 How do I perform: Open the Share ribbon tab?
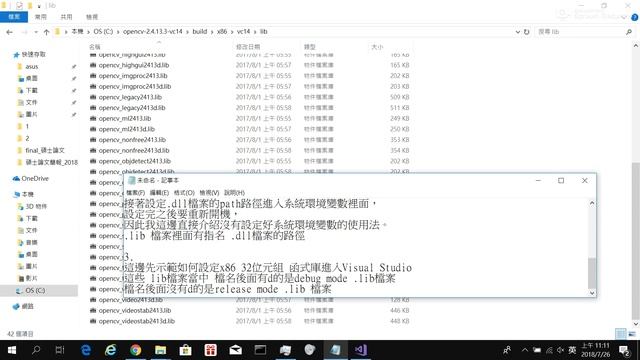[x=66, y=17]
